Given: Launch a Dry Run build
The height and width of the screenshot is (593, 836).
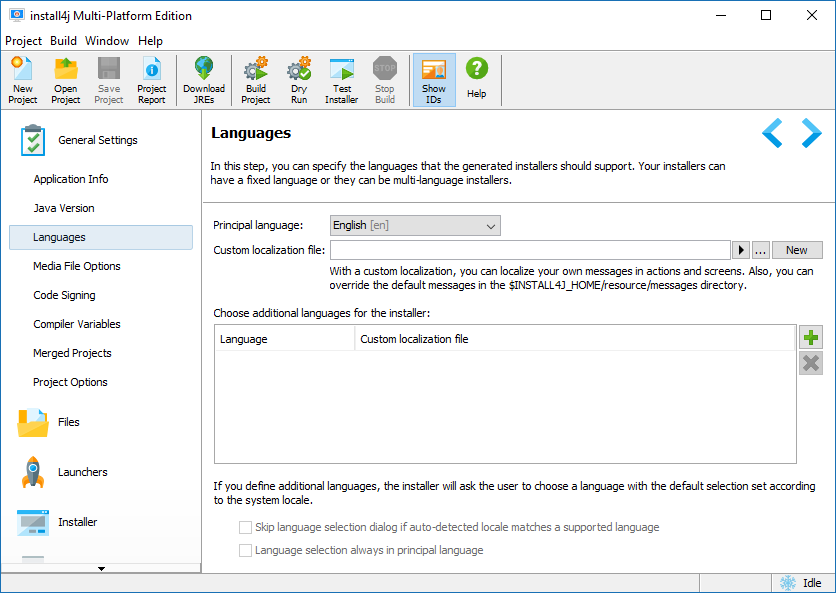Looking at the screenshot, I should click(x=299, y=80).
